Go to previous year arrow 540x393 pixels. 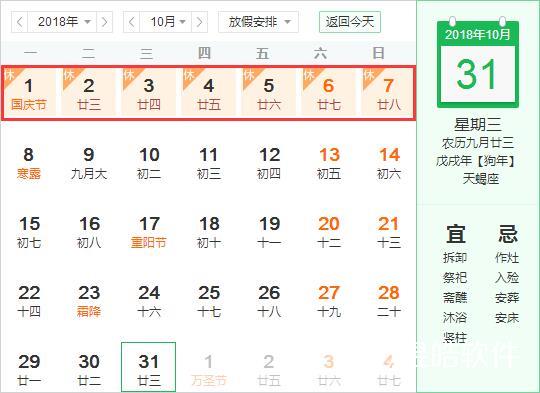click(20, 22)
